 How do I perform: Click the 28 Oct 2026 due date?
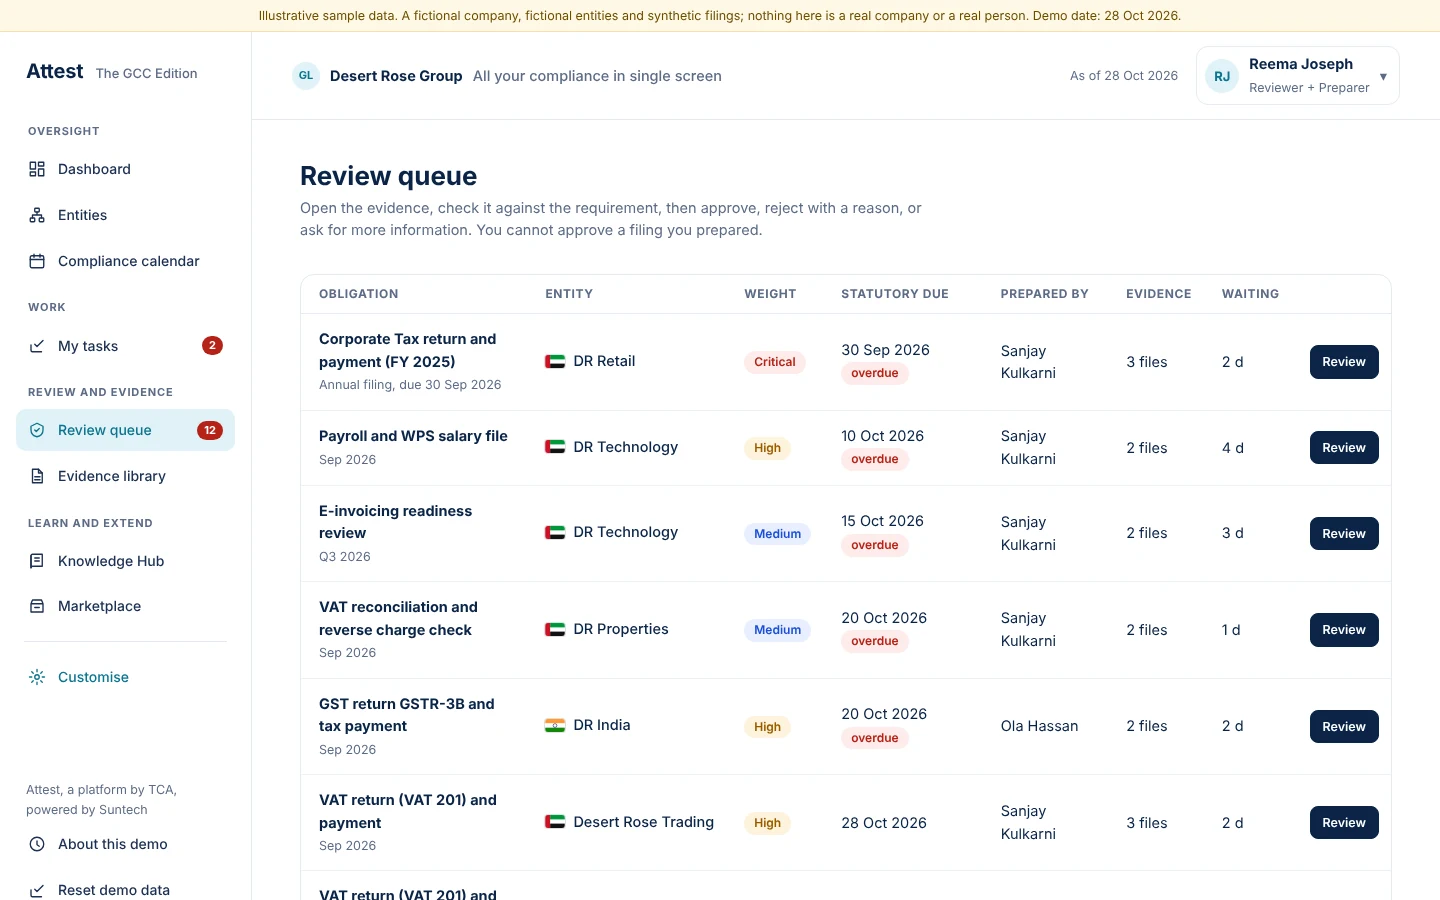pos(884,823)
